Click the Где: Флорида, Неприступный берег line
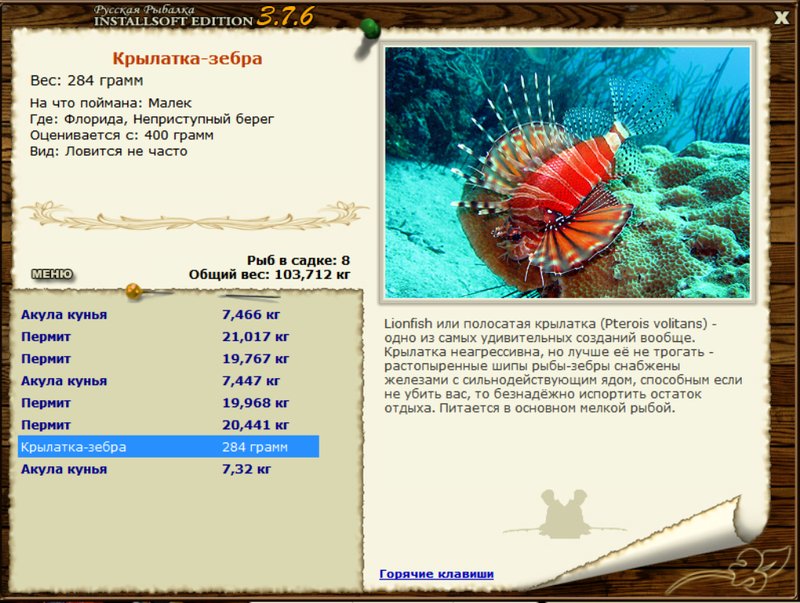 tap(152, 119)
